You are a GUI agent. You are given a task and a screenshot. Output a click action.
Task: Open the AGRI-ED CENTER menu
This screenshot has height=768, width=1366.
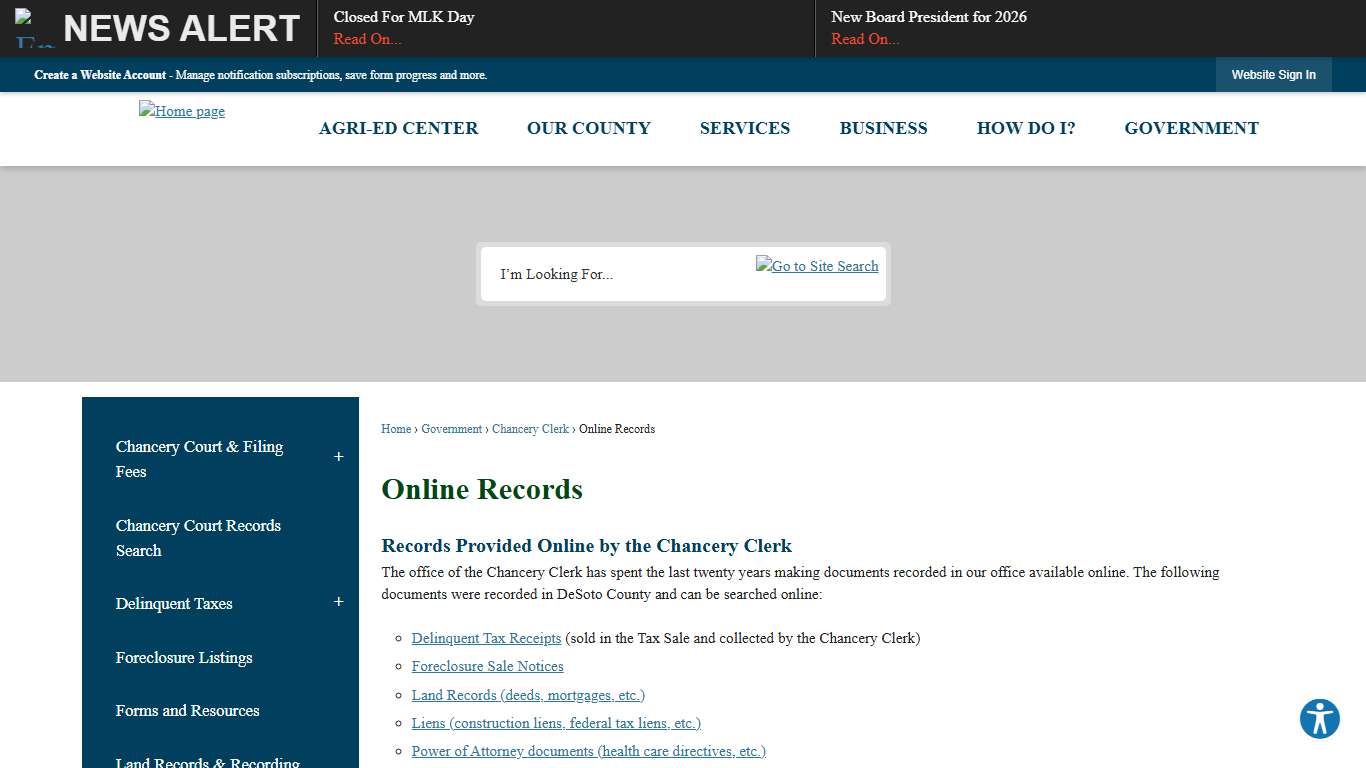[398, 128]
